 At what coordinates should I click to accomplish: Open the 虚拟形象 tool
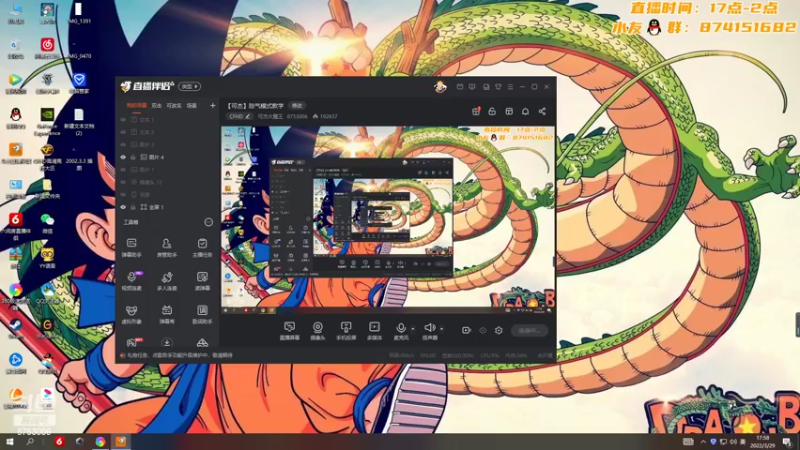point(132,314)
